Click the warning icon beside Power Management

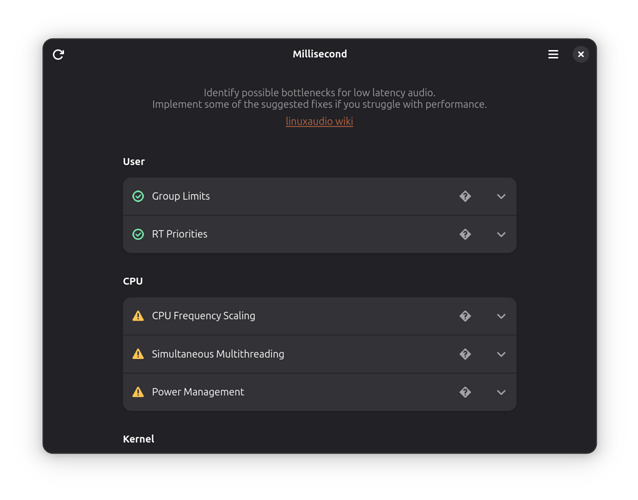pos(138,392)
